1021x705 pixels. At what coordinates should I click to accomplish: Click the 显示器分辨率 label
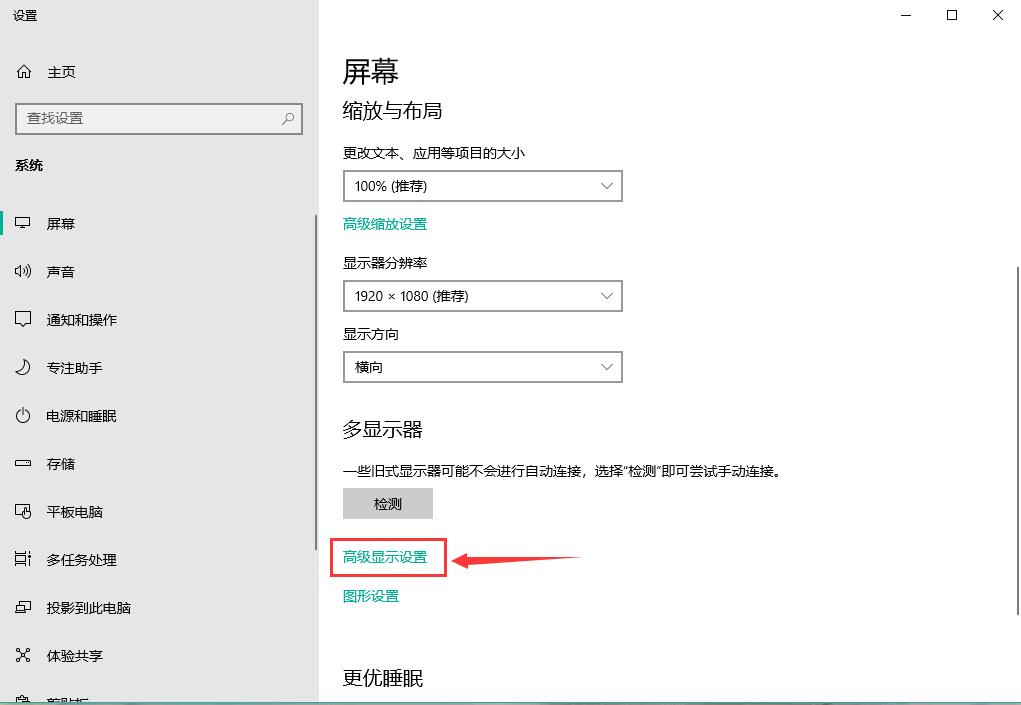coord(385,263)
